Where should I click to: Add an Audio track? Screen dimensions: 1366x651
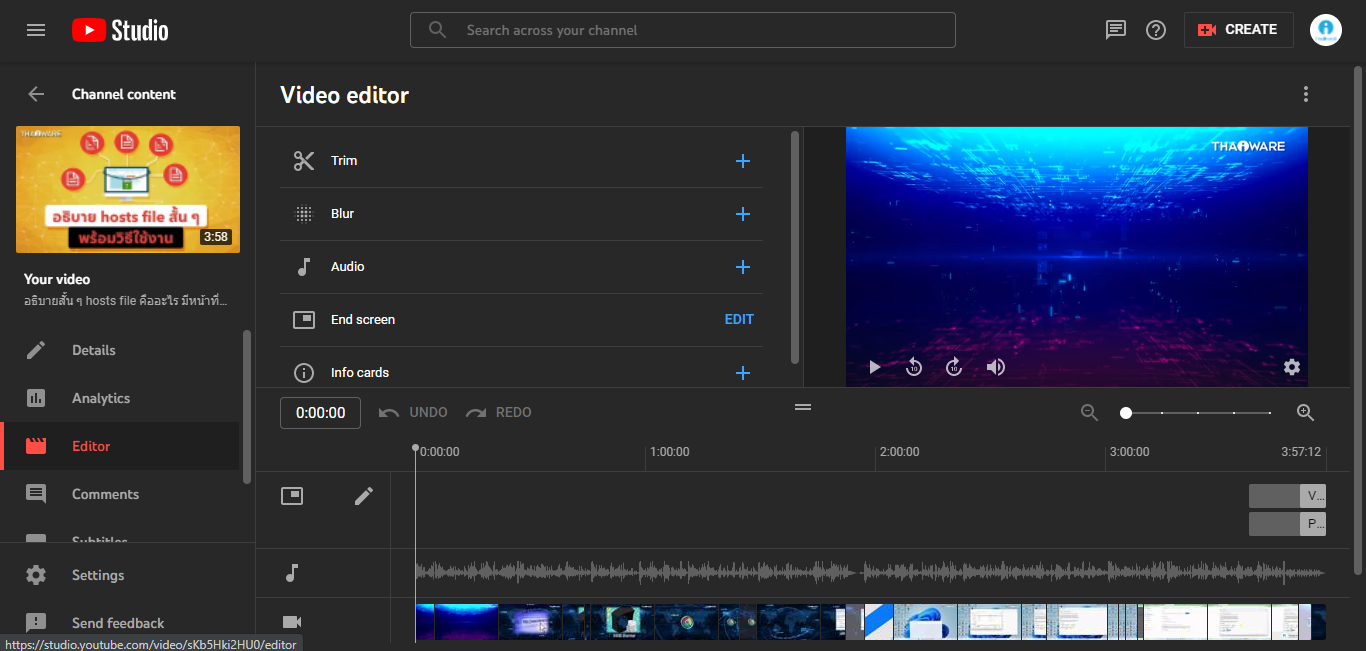click(742, 267)
